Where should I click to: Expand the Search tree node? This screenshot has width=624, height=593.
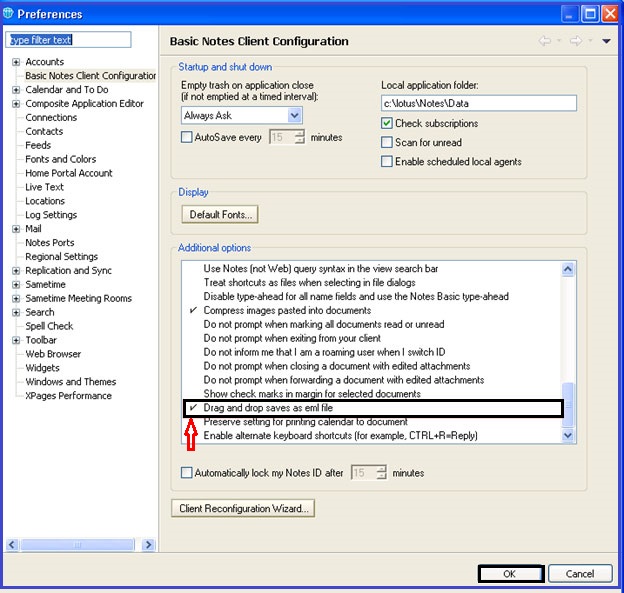pyautogui.click(x=16, y=312)
